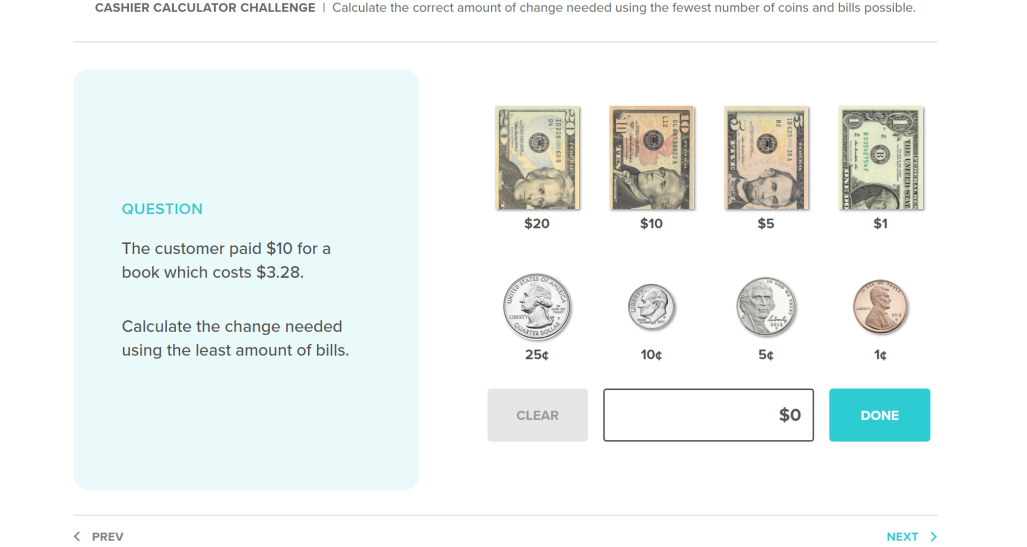Viewport: 1027px width, 547px height.
Task: Add a $1 bill
Action: point(880,158)
